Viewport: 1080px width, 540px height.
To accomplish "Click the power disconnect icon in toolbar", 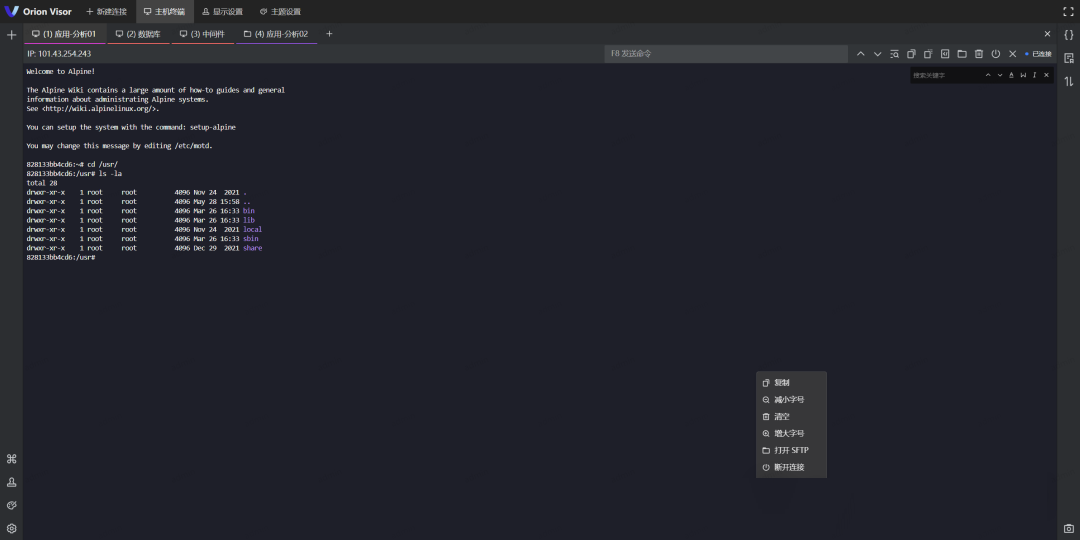I will click(996, 54).
